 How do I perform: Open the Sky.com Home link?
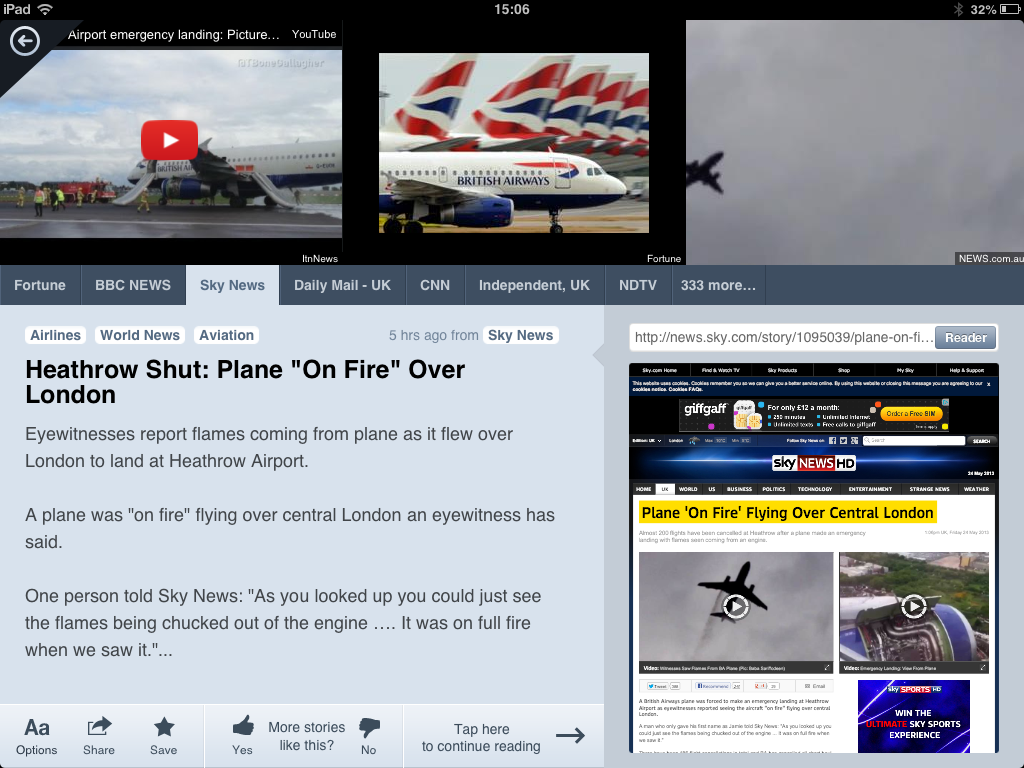pyautogui.click(x=660, y=370)
